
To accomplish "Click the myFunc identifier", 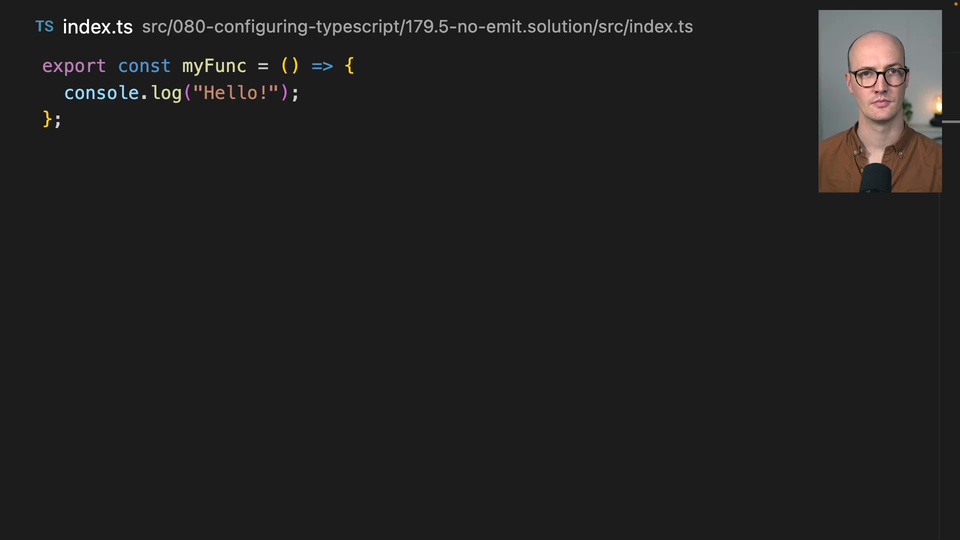I will [x=214, y=66].
